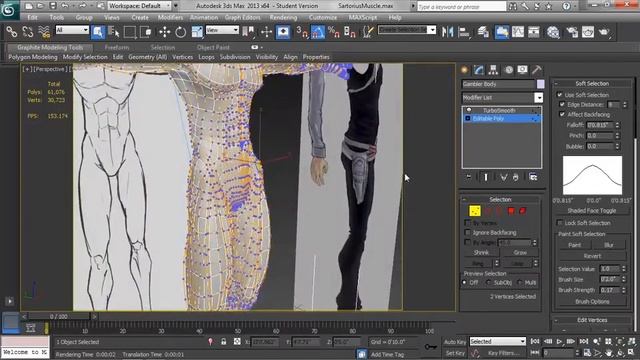This screenshot has height=360, width=640.
Task: Open the Create command panel tab
Action: [x=464, y=70]
